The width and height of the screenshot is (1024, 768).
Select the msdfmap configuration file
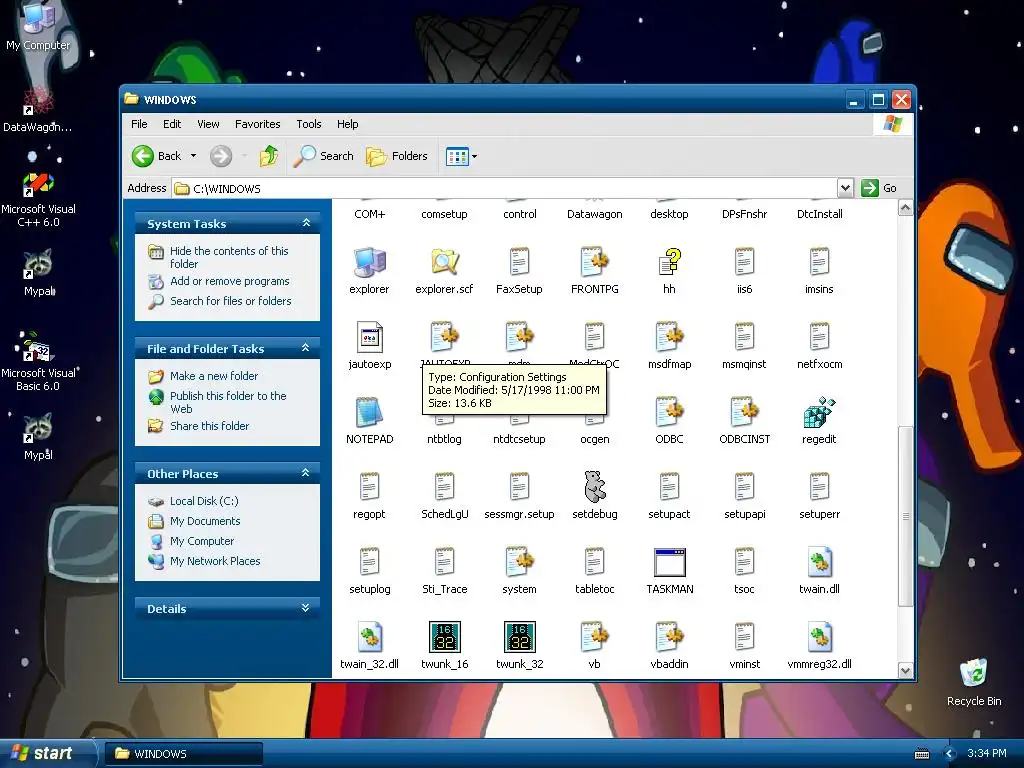pyautogui.click(x=669, y=338)
